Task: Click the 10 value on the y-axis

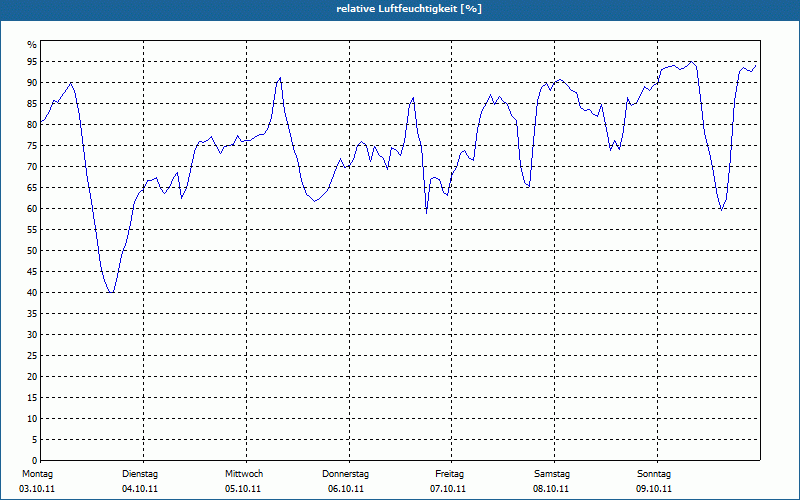Action: [x=32, y=418]
